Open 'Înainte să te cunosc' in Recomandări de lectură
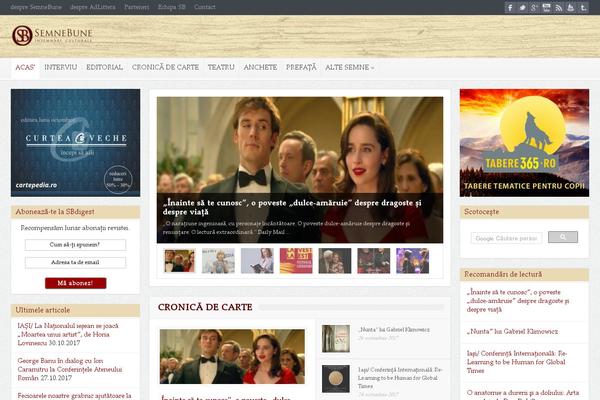 pos(518,301)
